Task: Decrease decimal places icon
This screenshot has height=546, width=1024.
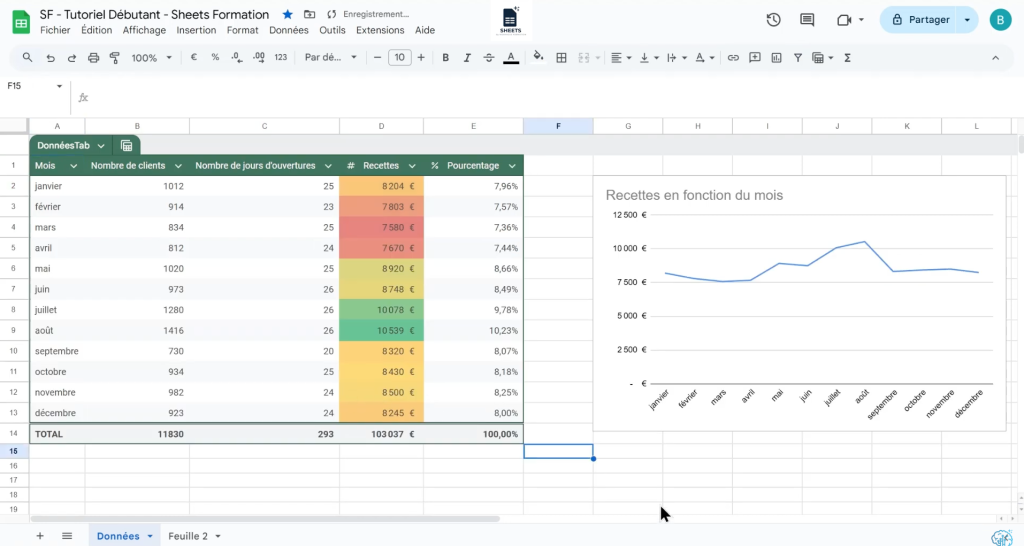Action: coord(236,57)
